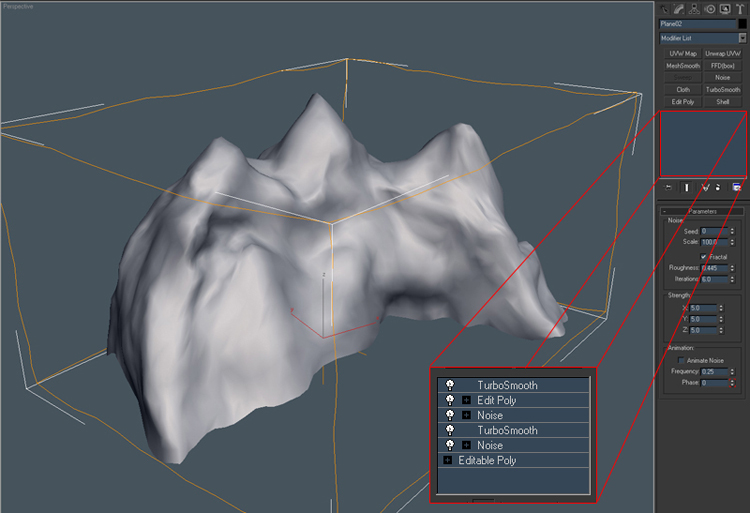Click the object color swatch beside Plane02
The height and width of the screenshot is (513, 750).
(741, 23)
